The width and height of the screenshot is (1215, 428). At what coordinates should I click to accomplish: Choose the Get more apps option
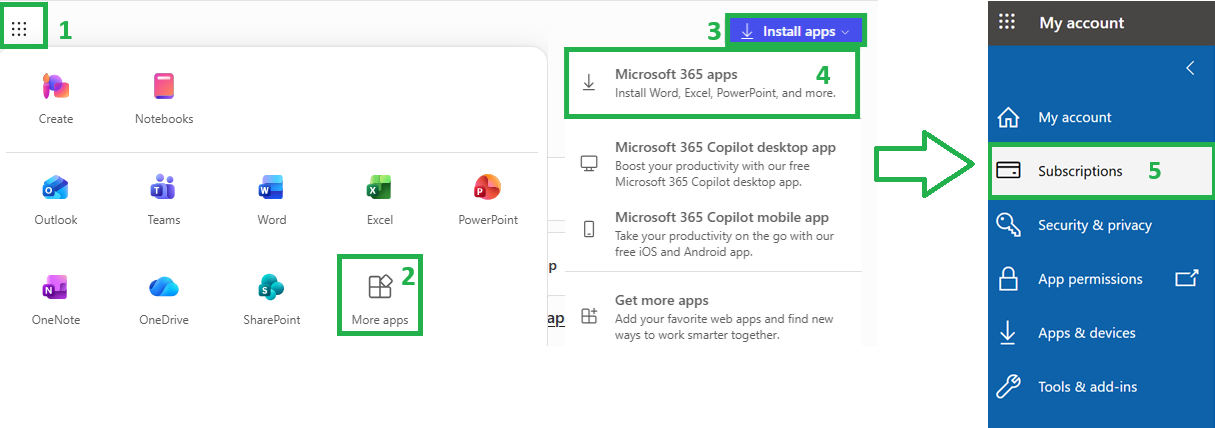tap(714, 316)
